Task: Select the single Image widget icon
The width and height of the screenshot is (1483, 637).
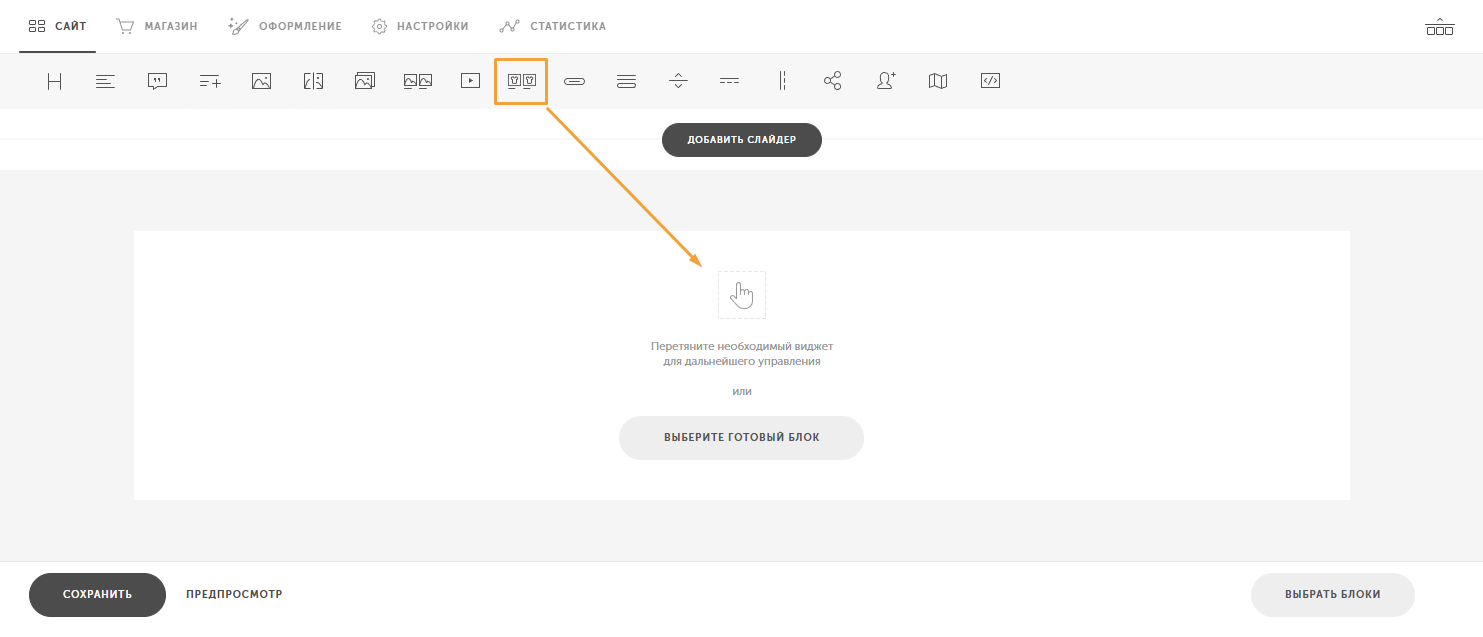Action: coord(261,82)
